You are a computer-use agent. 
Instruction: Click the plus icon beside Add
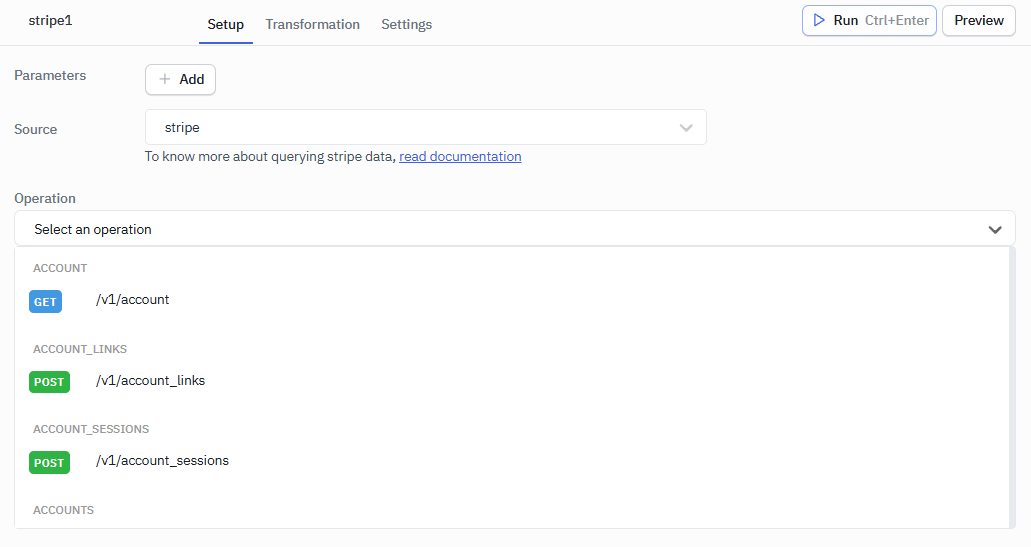click(165, 79)
